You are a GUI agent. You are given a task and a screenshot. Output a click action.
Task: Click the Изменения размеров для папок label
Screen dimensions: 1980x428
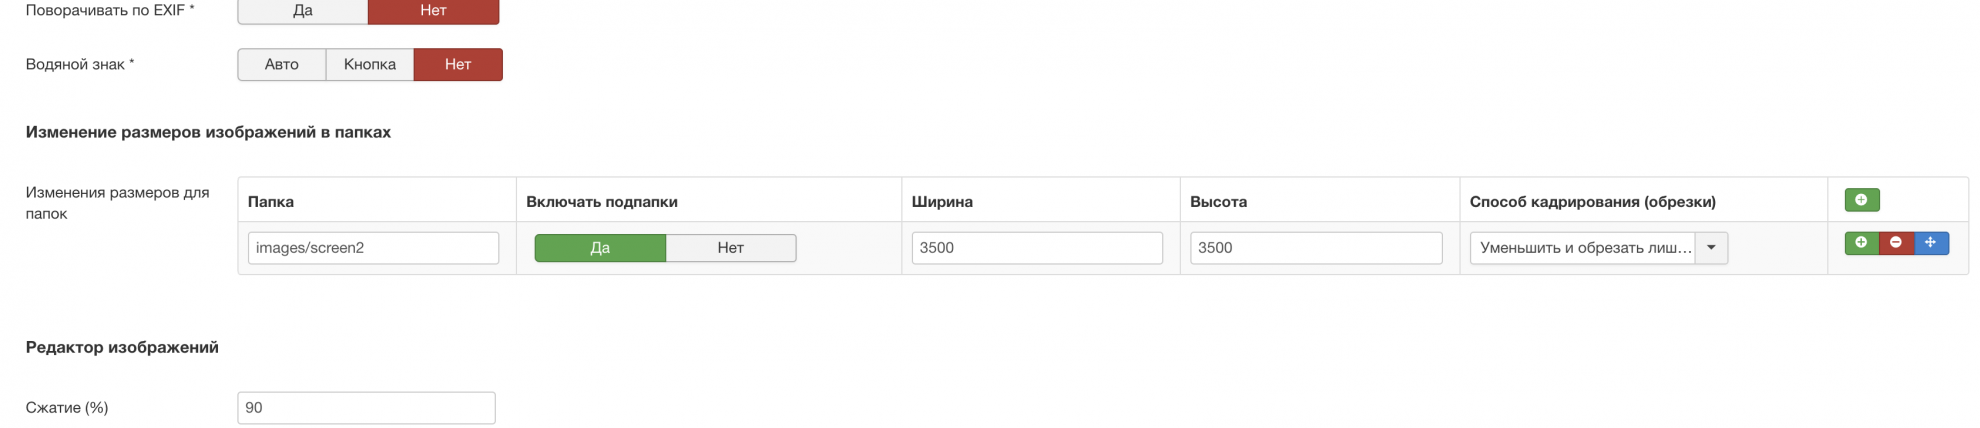(117, 202)
